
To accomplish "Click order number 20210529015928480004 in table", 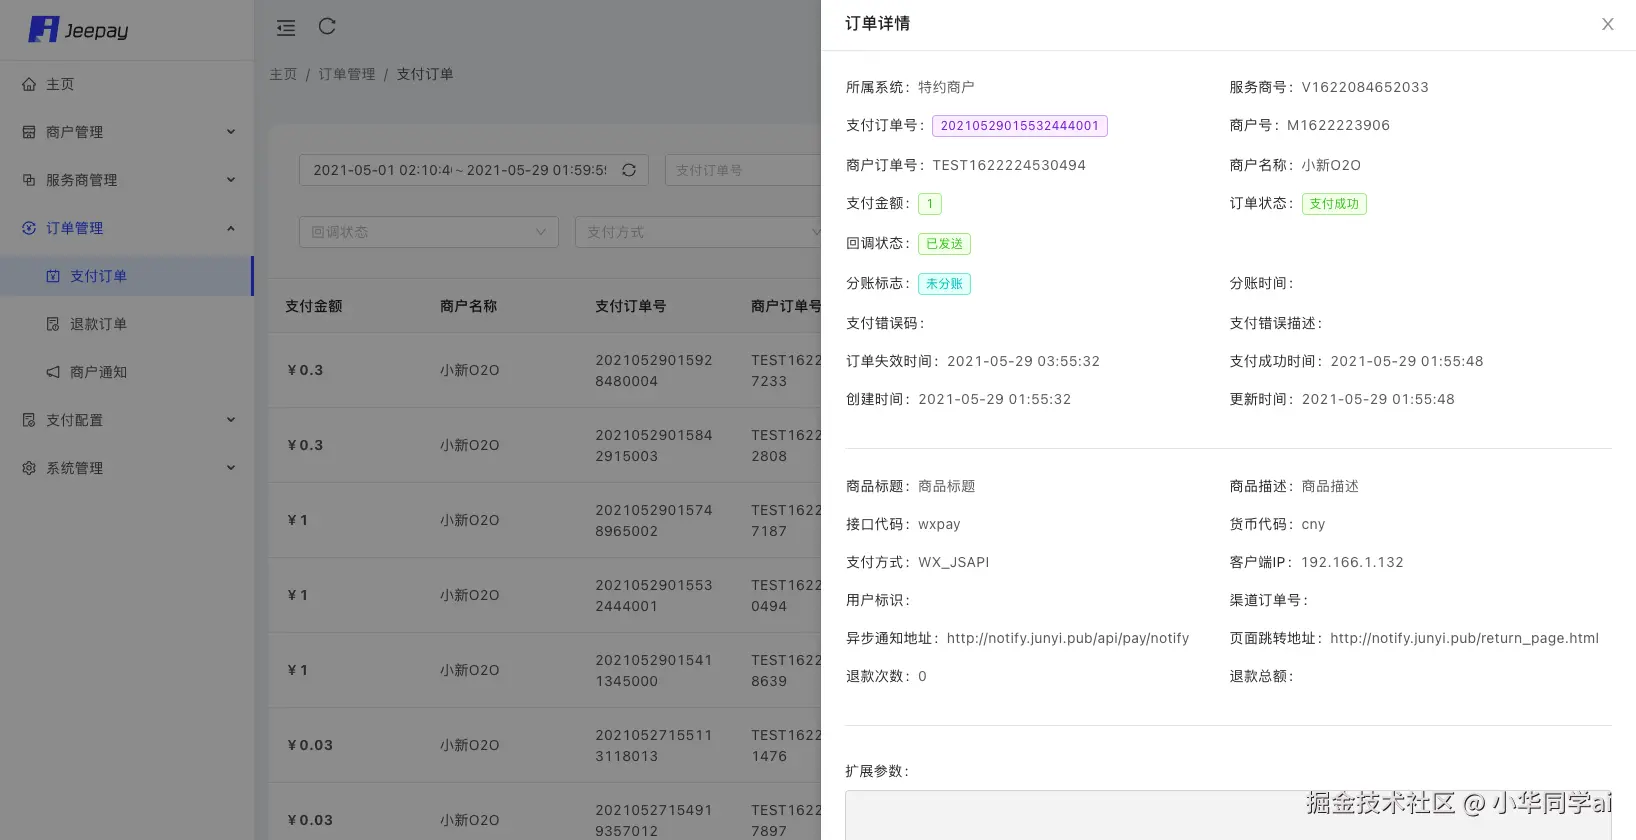I will (654, 370).
